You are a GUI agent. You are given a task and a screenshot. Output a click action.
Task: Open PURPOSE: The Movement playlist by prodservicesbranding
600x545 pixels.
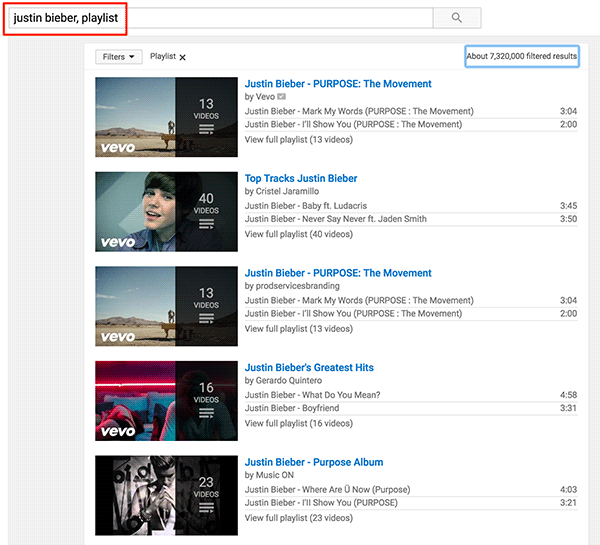[x=338, y=273]
